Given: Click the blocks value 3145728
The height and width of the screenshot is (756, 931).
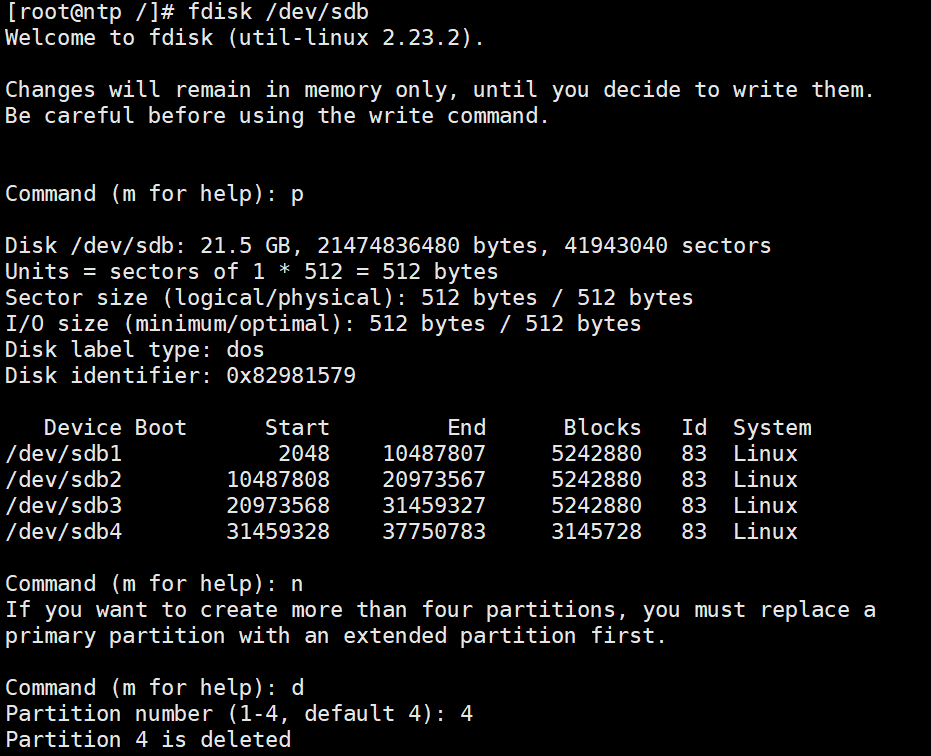Looking at the screenshot, I should click(x=596, y=532).
